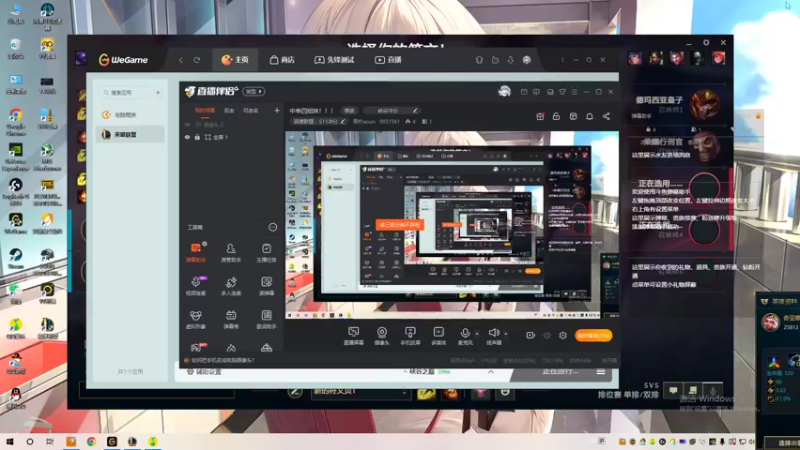Open the 主播任务 tool
This screenshot has width=800, height=450.
(x=266, y=253)
